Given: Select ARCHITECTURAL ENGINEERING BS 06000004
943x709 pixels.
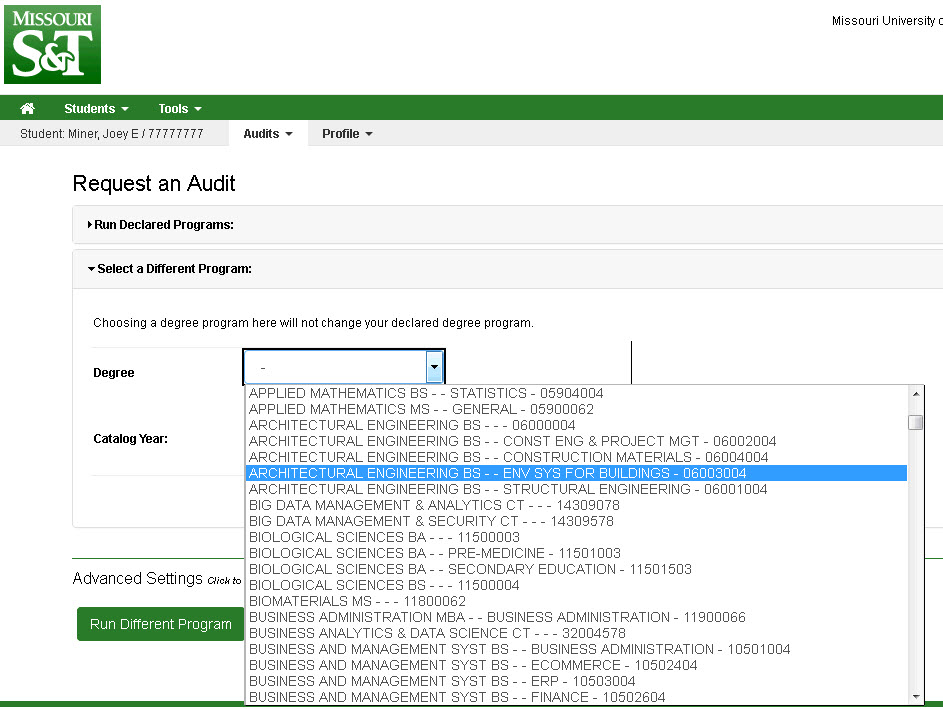Looking at the screenshot, I should pyautogui.click(x=576, y=425).
